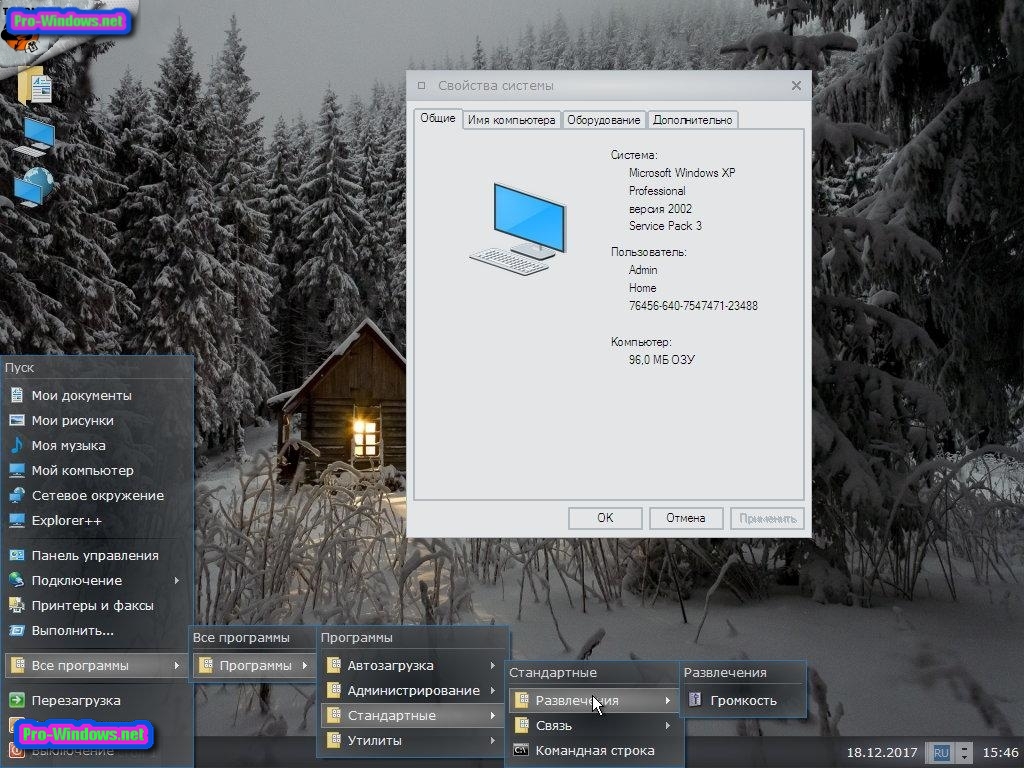Click the Подключение globe icon
Screen dimensions: 1024x768
click(x=17, y=580)
